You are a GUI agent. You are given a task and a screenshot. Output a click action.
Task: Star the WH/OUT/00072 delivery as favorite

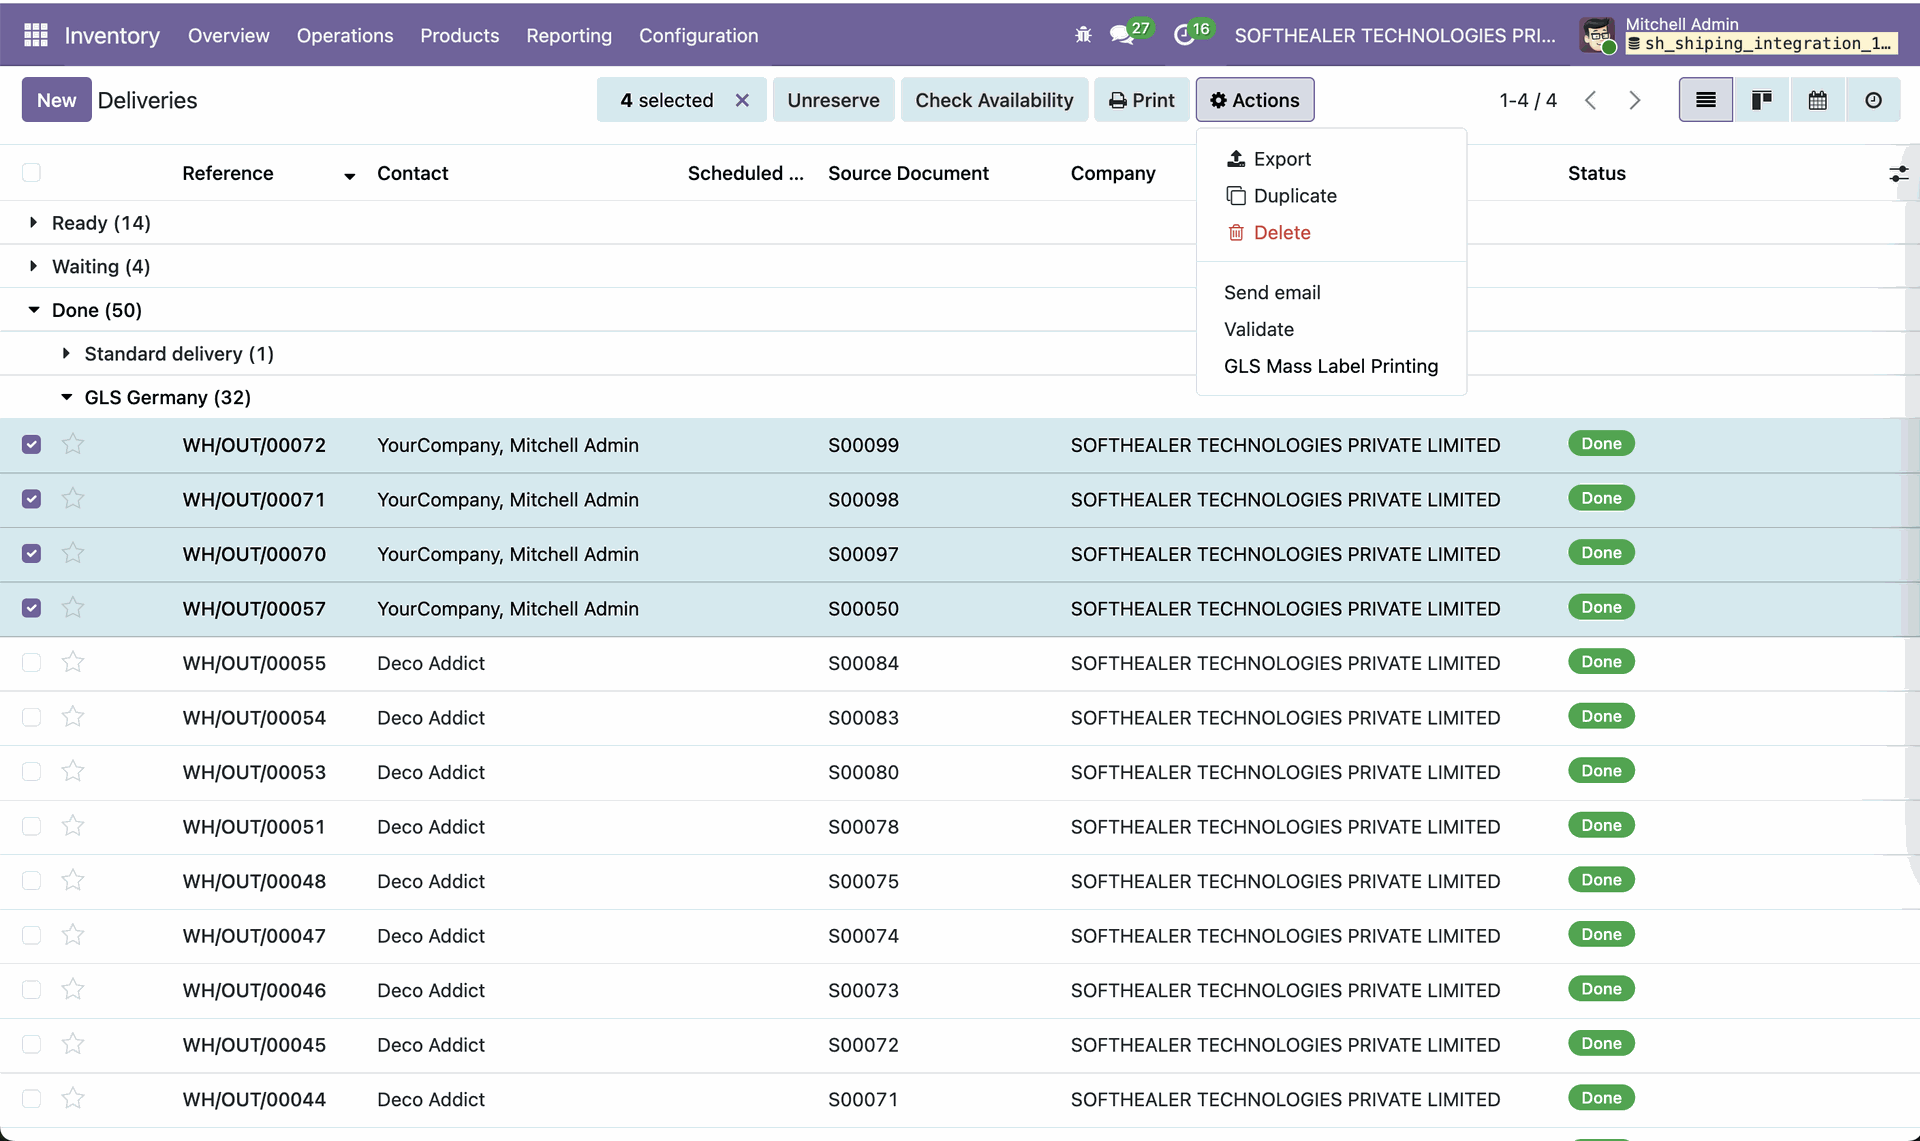point(73,444)
